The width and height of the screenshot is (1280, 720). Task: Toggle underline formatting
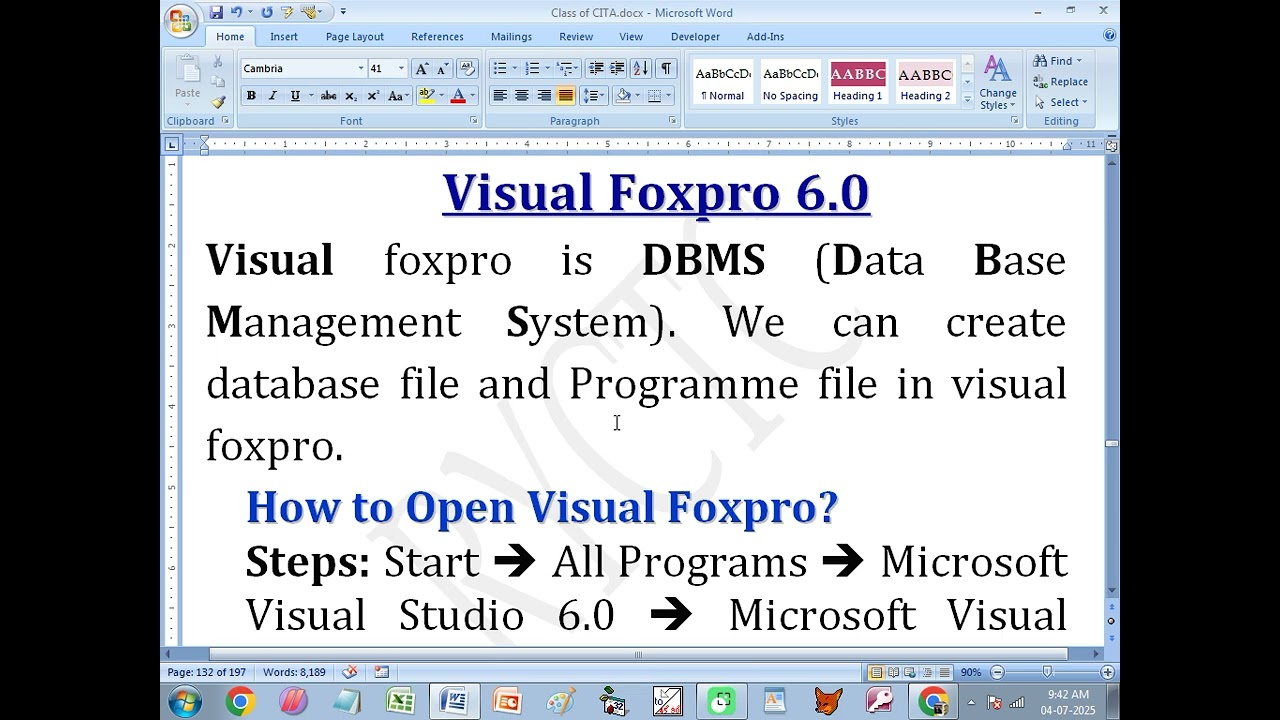tap(294, 96)
